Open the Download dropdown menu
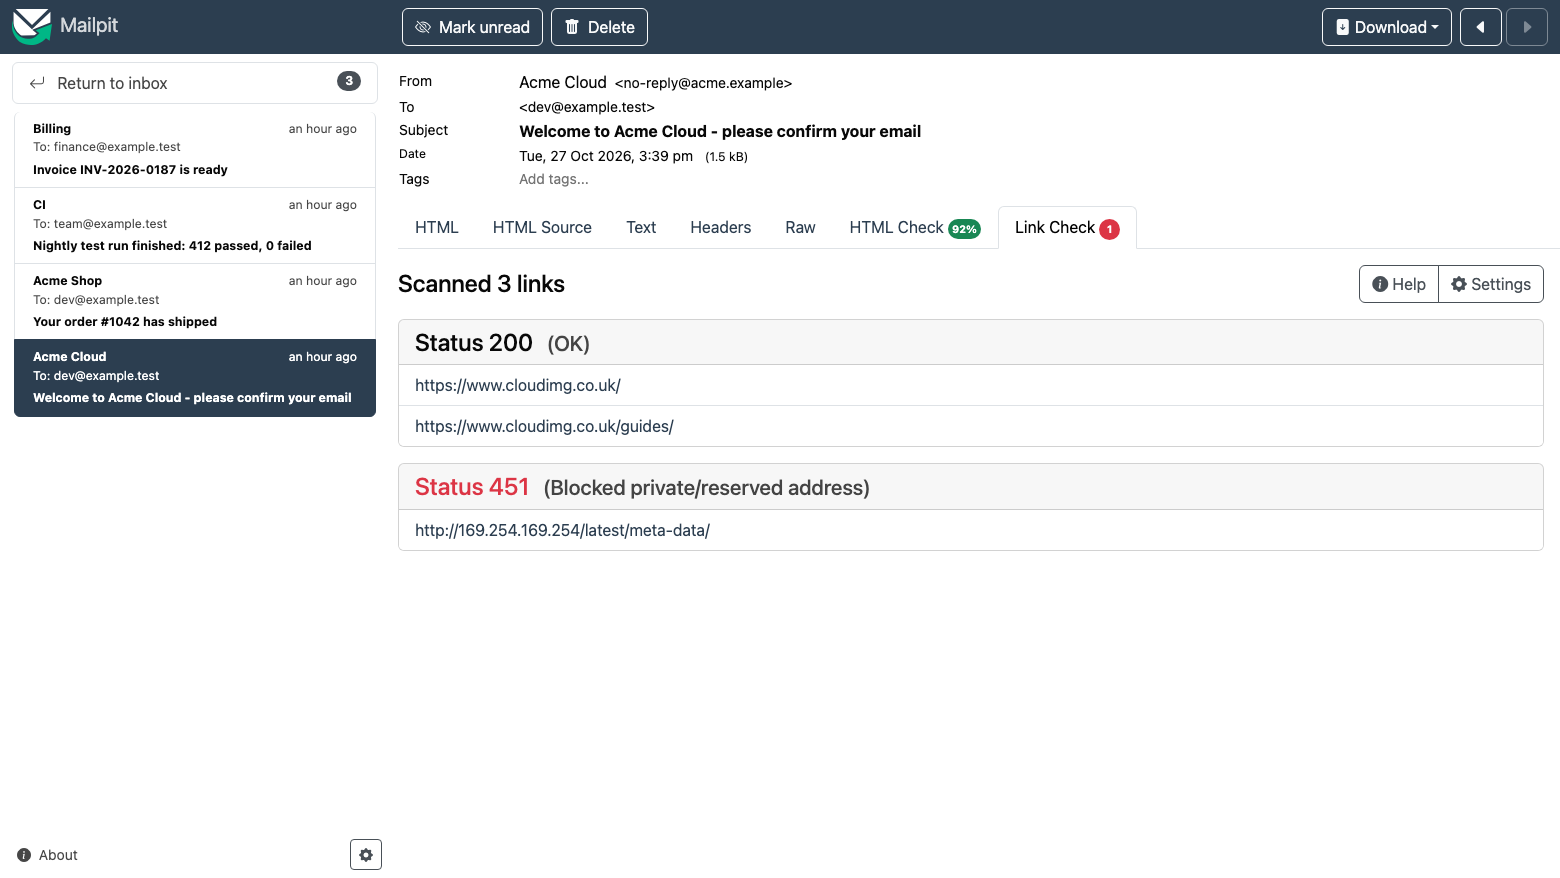 pos(1387,27)
